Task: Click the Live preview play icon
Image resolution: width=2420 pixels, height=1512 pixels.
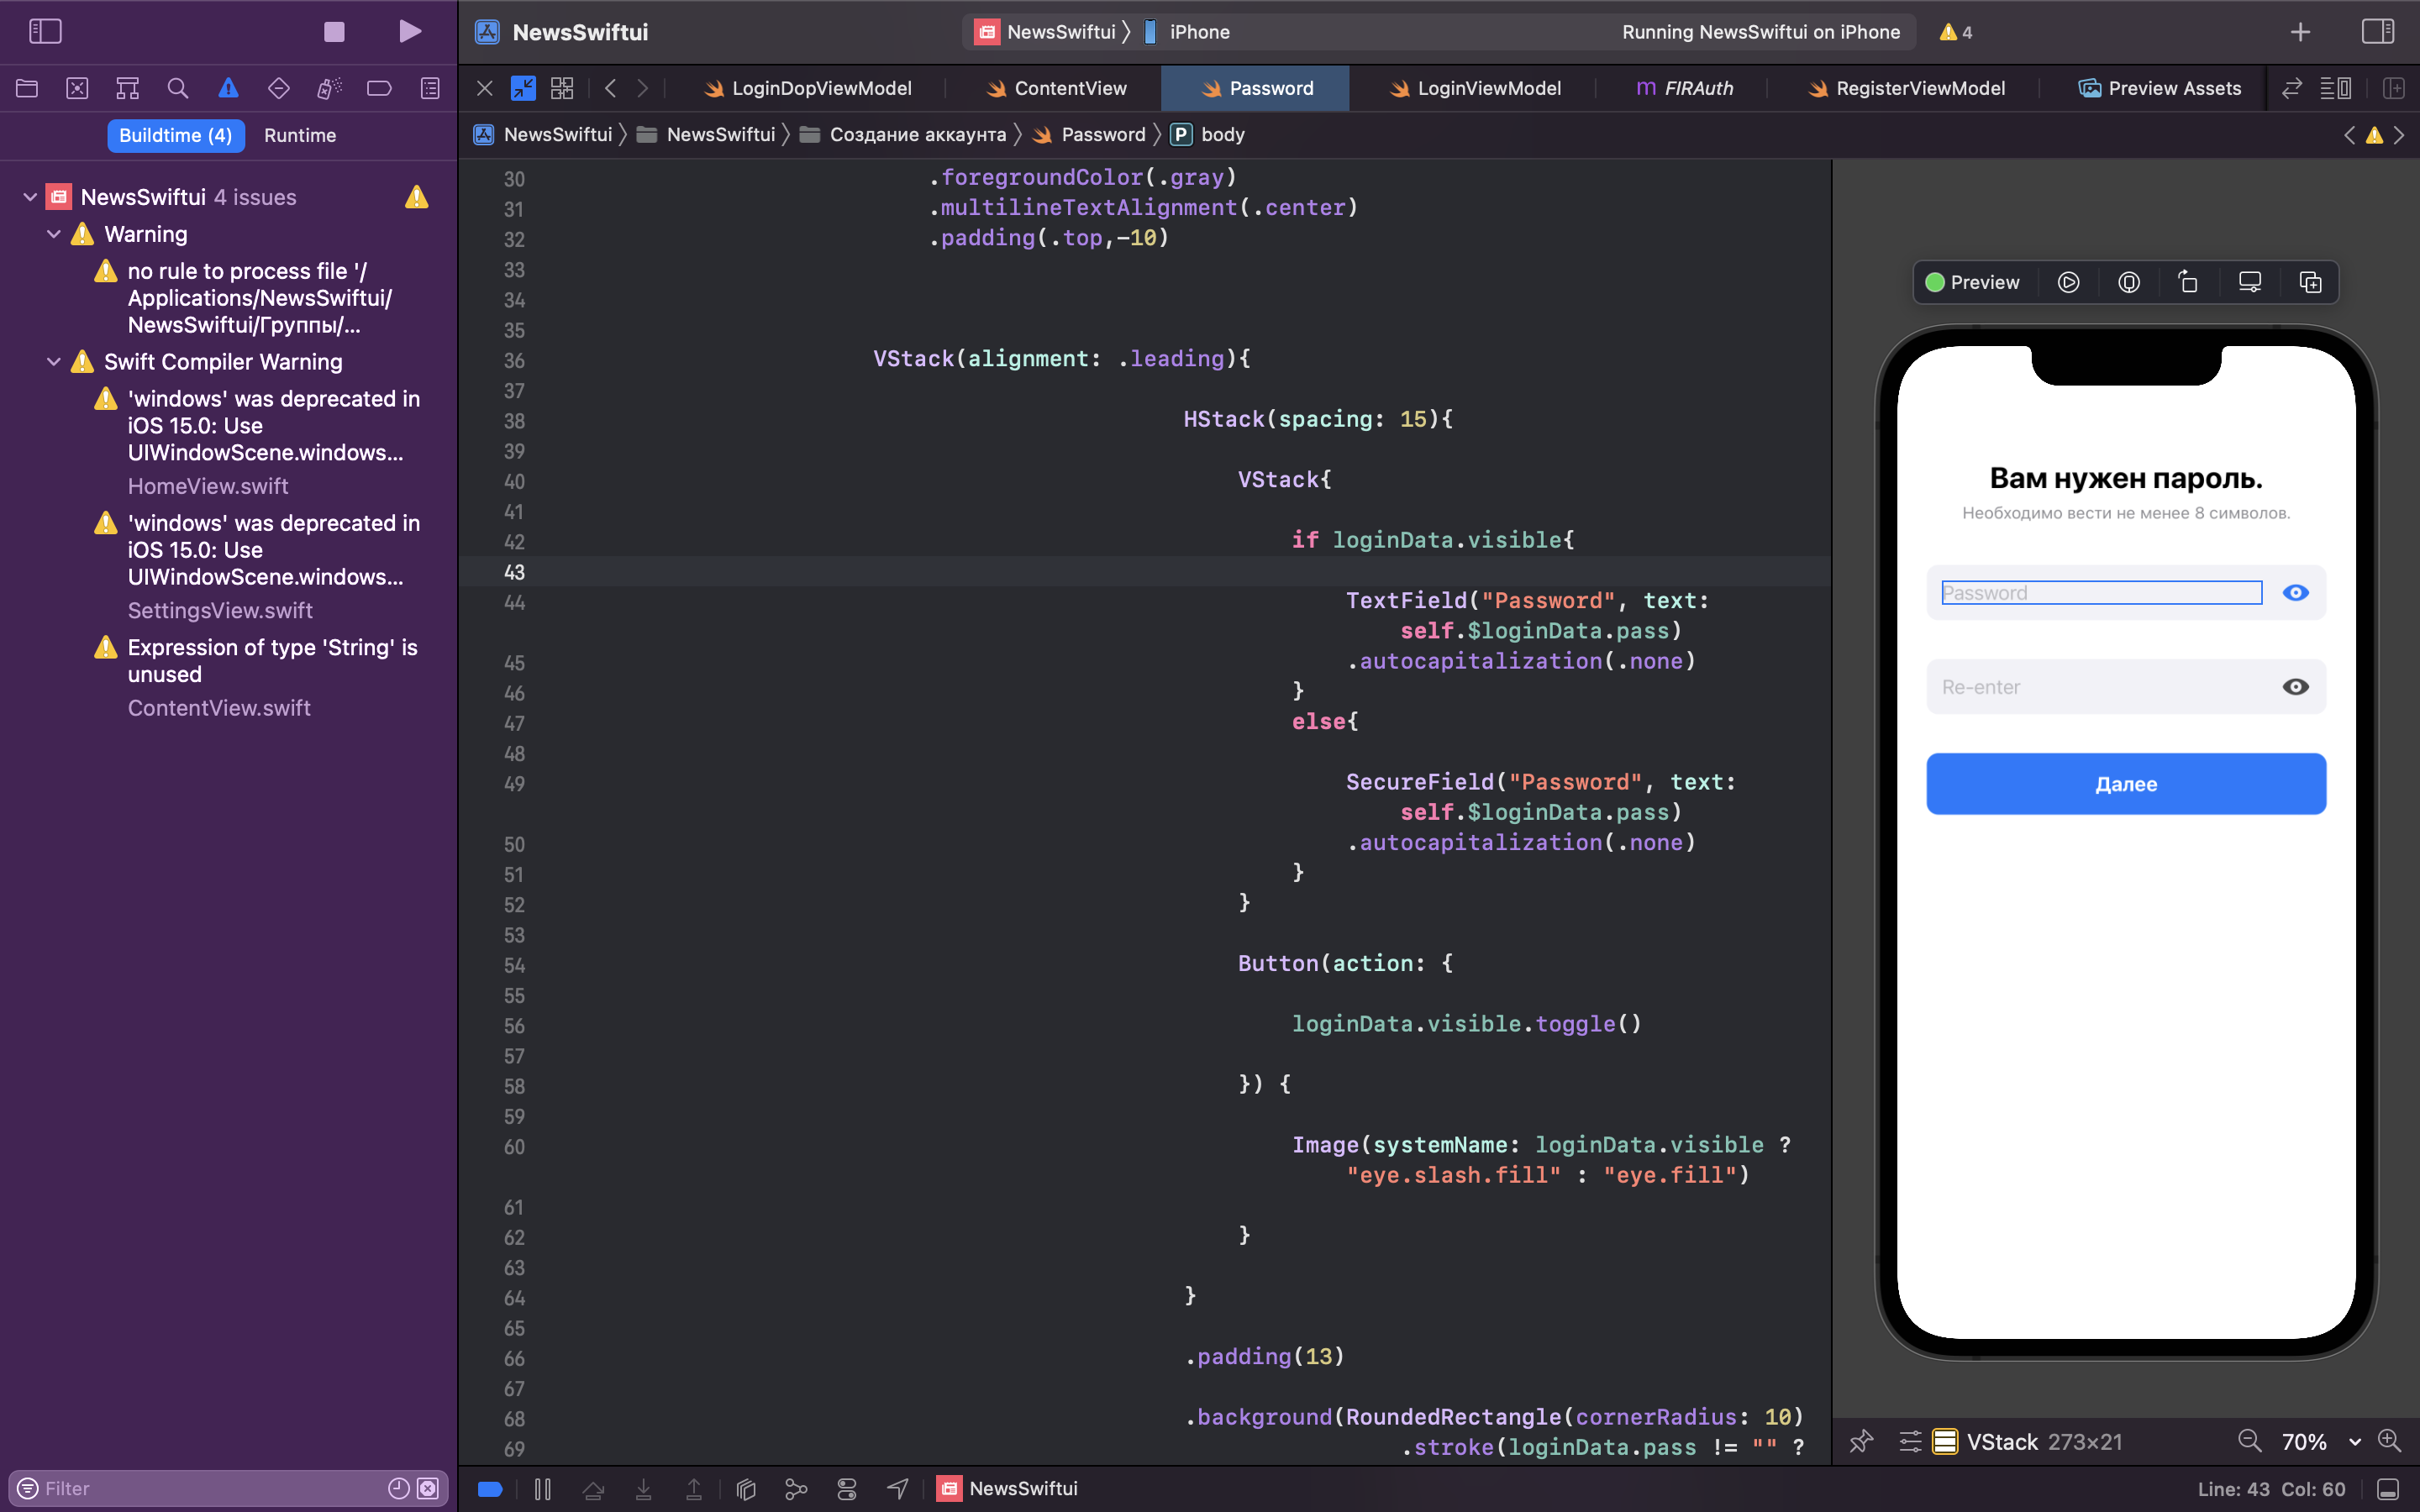Action: coord(2068,282)
